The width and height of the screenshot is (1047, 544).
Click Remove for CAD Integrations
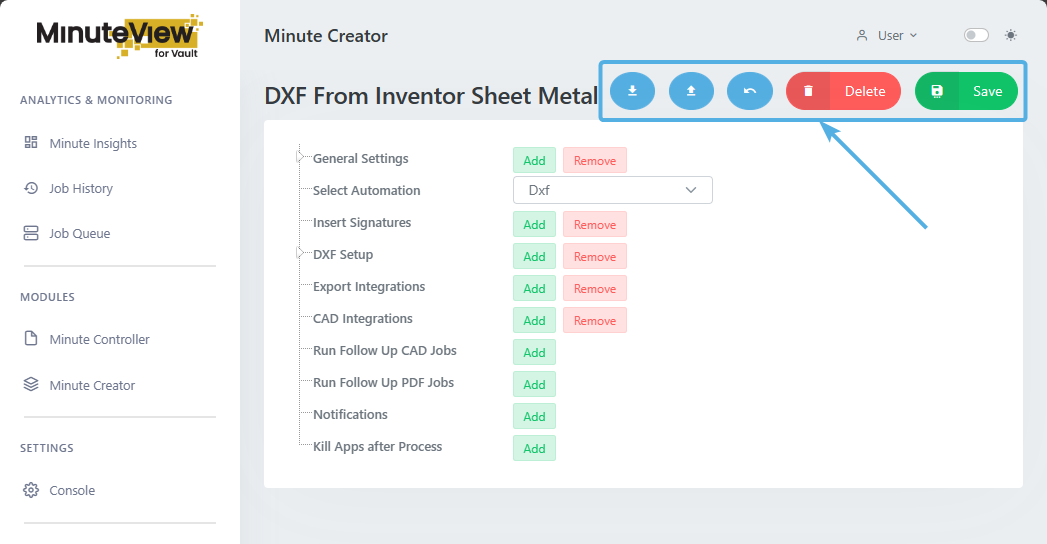pyautogui.click(x=594, y=320)
